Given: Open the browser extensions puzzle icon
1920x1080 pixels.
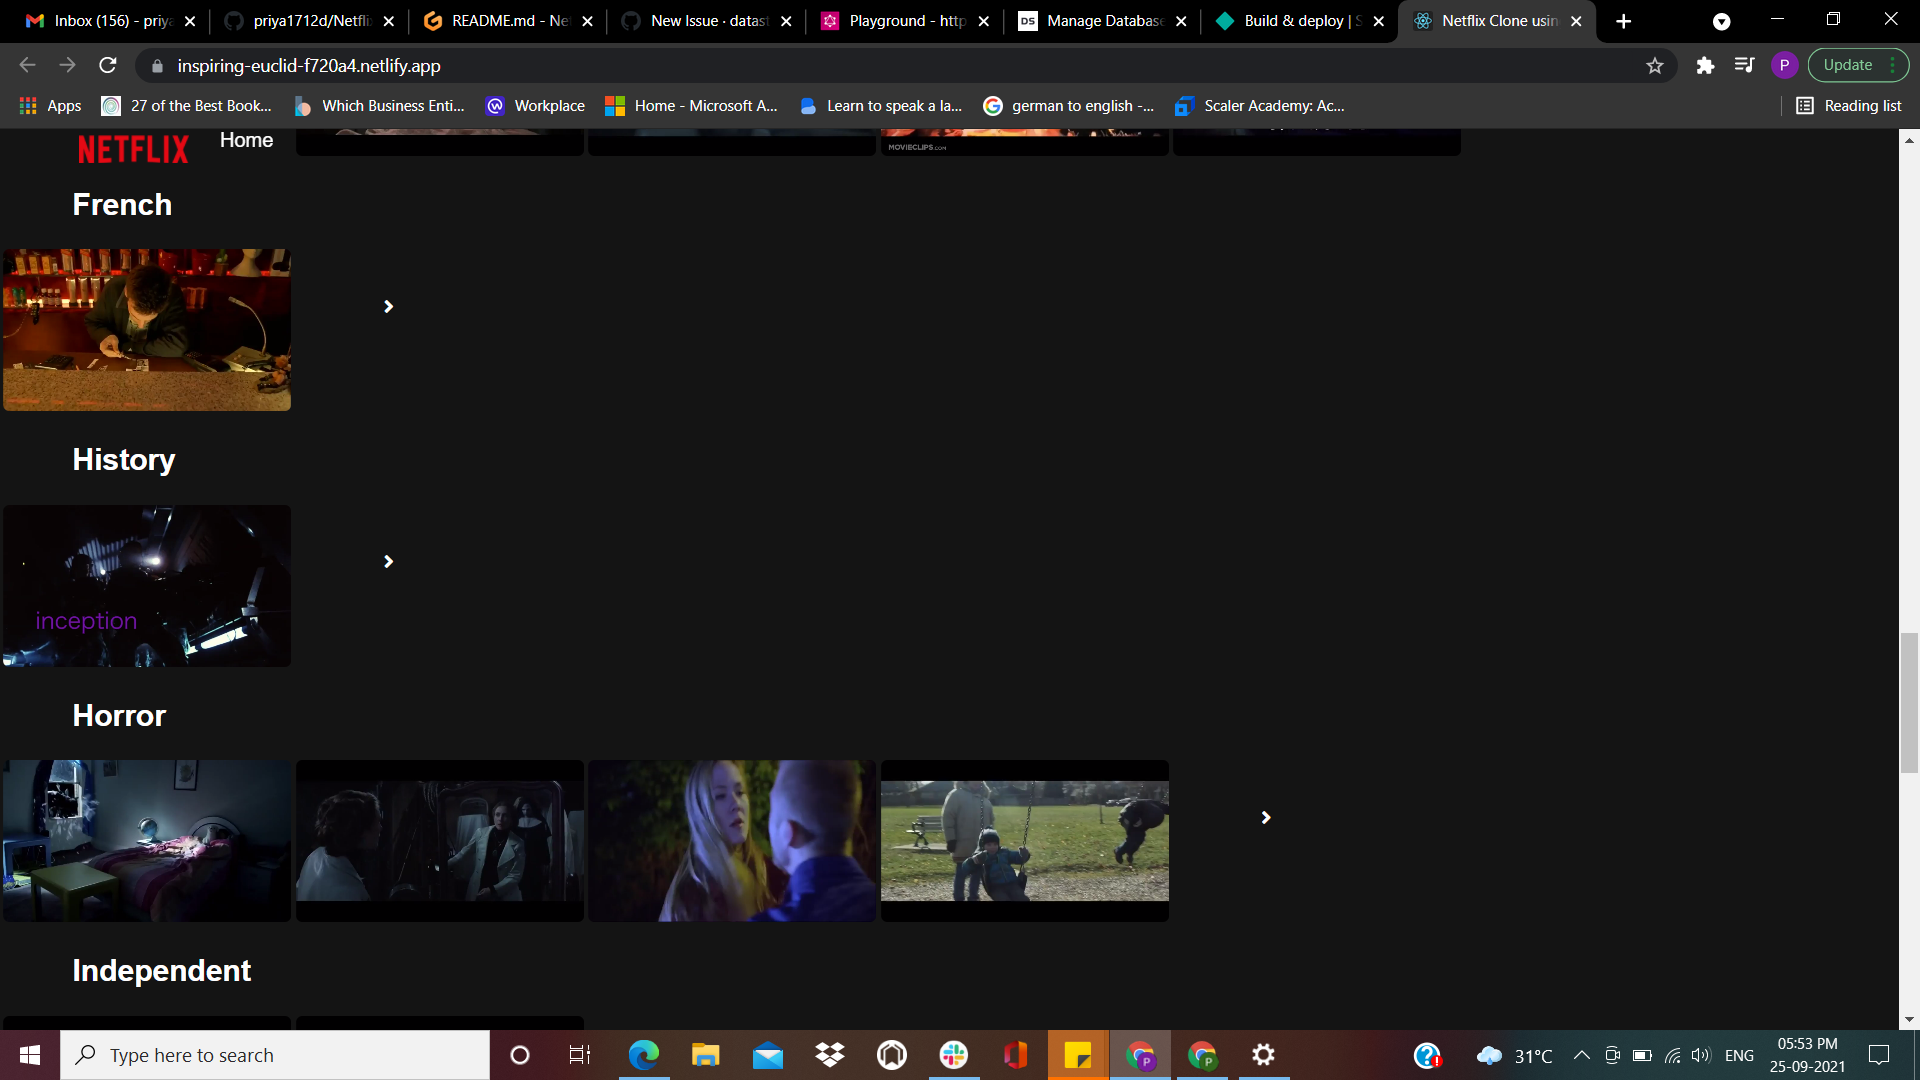Looking at the screenshot, I should 1705,66.
